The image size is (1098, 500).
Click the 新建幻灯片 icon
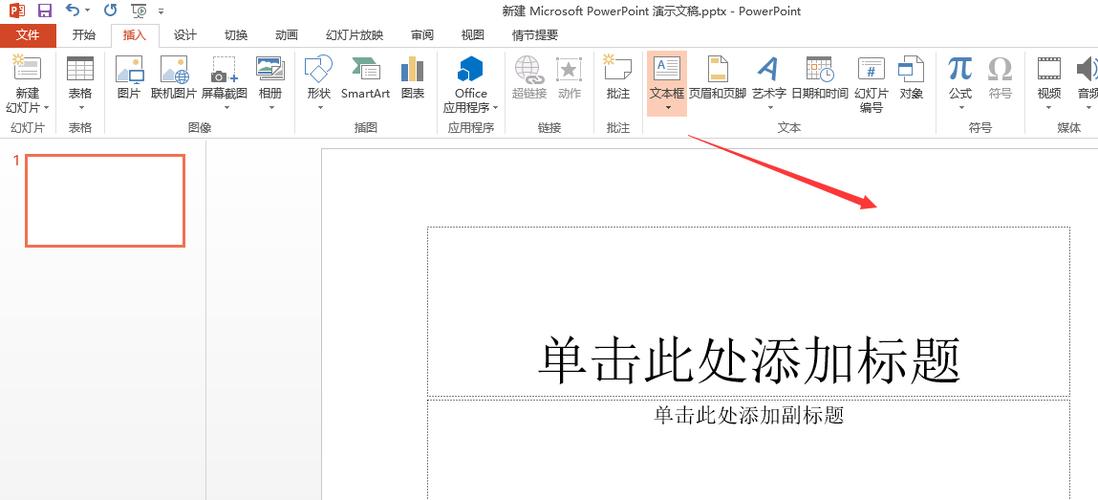pyautogui.click(x=27, y=68)
